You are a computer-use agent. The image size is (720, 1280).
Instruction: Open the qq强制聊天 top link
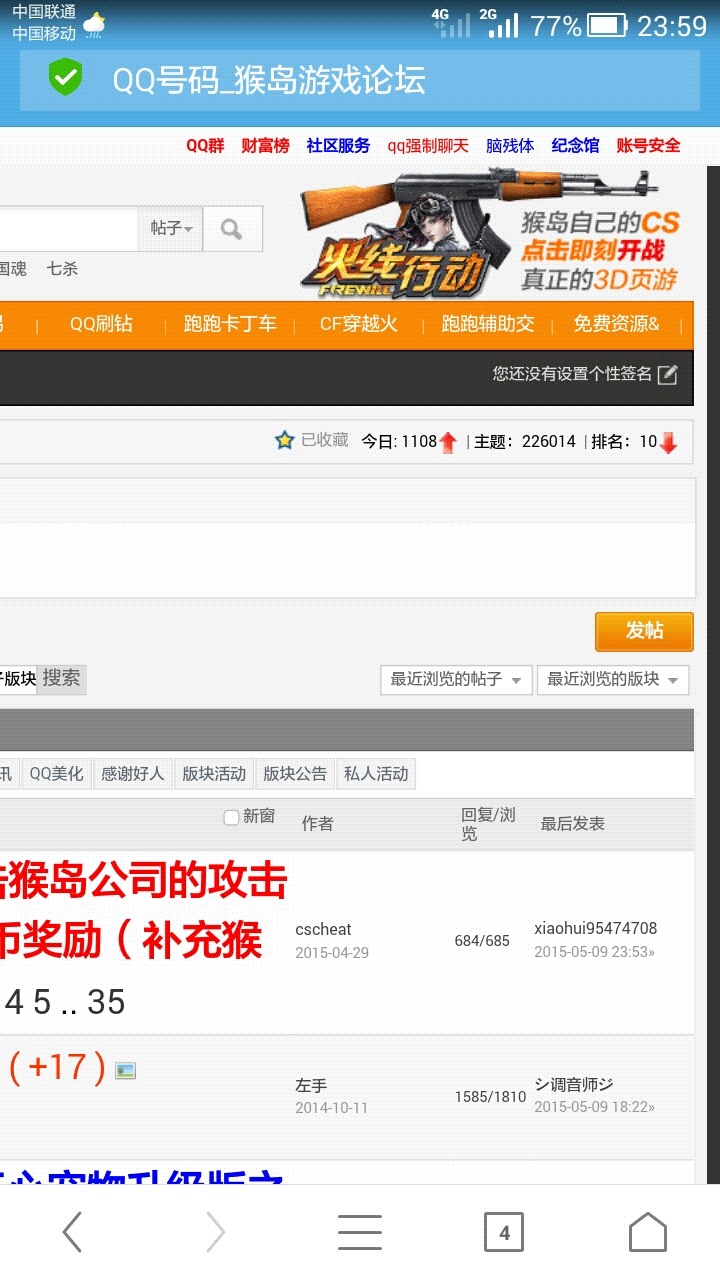[x=428, y=146]
